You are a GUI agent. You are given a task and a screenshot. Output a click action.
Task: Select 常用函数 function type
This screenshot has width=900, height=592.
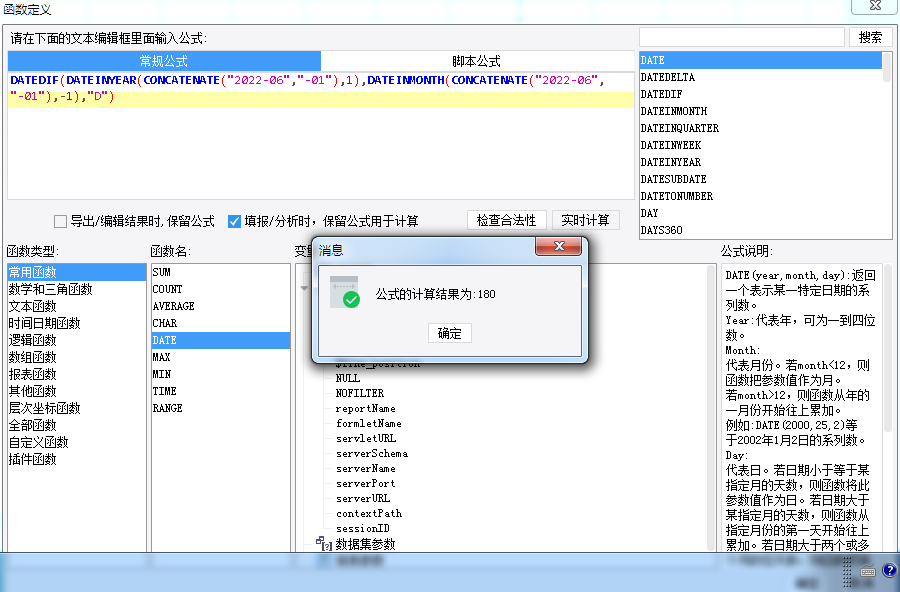pyautogui.click(x=77, y=272)
